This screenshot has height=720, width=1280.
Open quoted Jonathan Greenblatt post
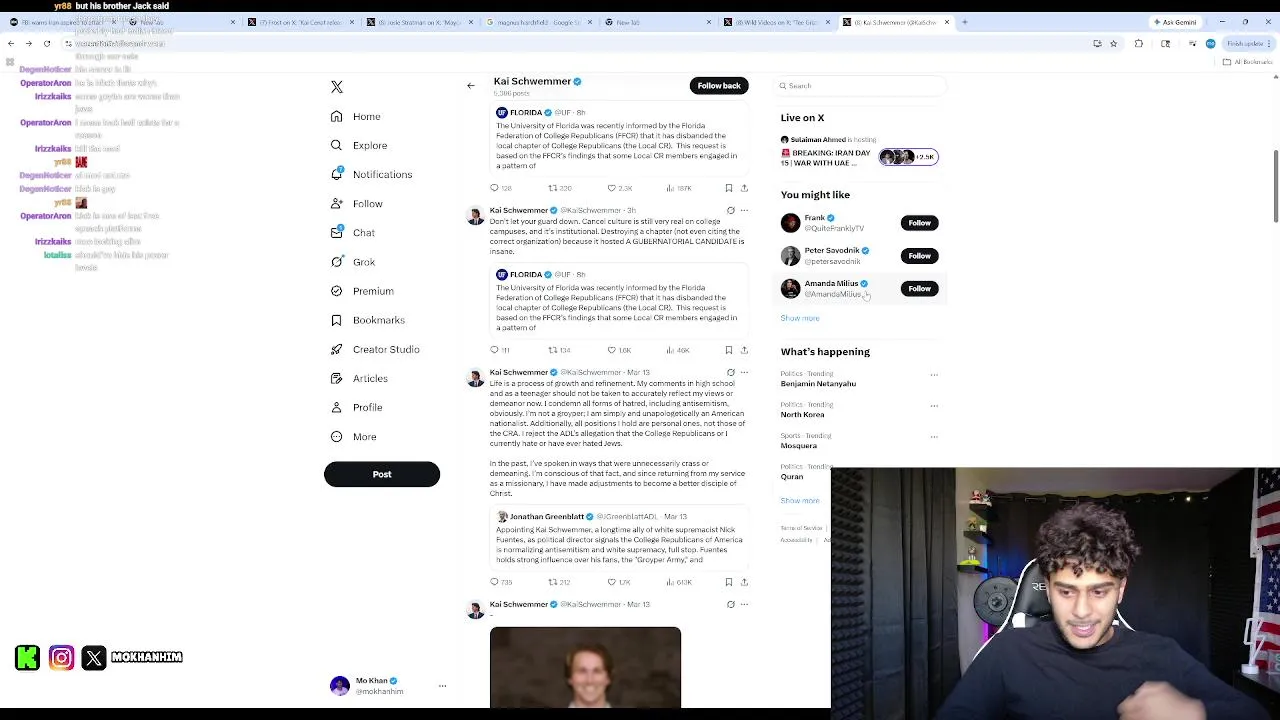pyautogui.click(x=620, y=538)
